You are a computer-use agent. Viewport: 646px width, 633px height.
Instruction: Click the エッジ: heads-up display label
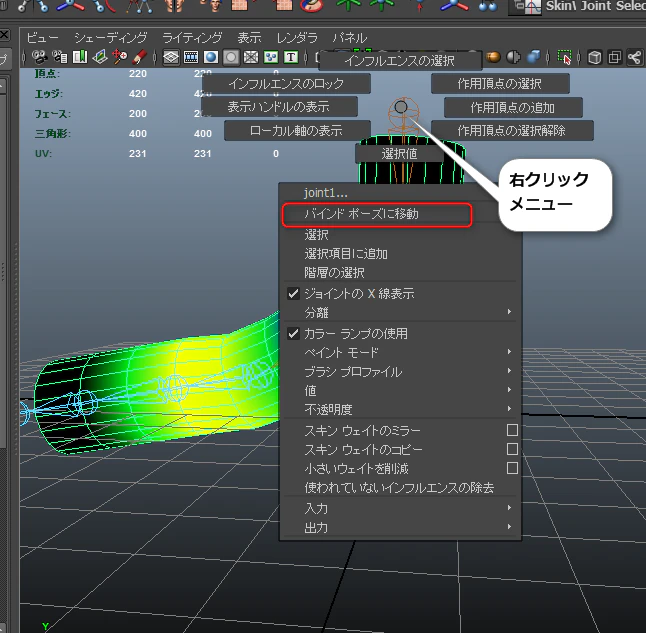tap(49, 94)
